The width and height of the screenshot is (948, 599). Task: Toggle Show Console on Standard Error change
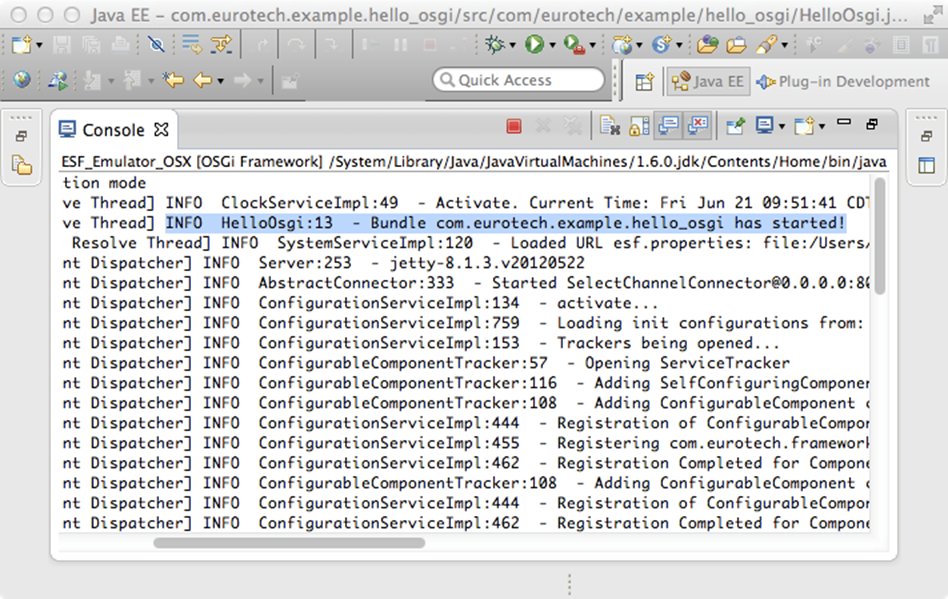(698, 126)
